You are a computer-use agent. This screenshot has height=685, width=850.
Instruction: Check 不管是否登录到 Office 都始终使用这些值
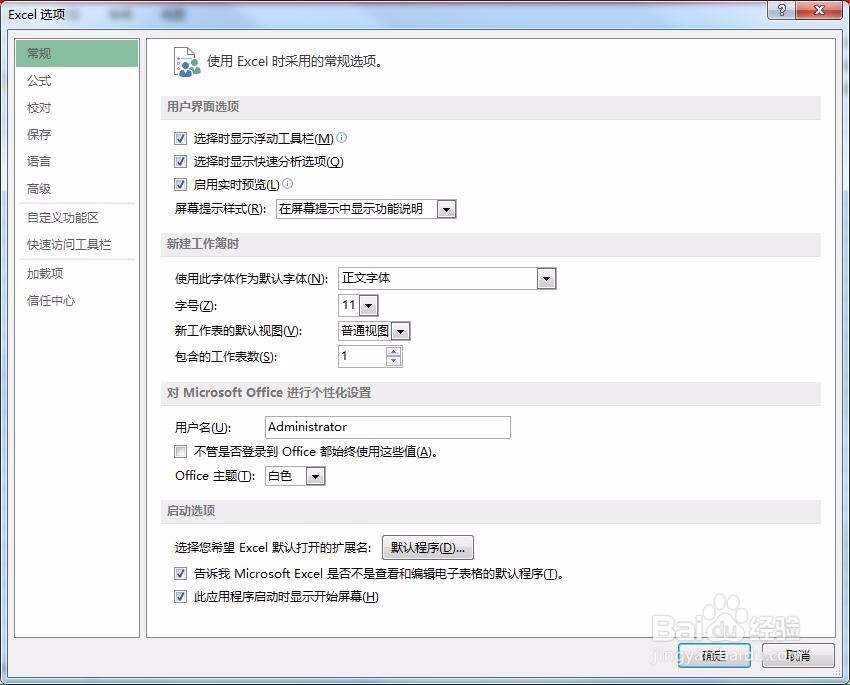(180, 451)
